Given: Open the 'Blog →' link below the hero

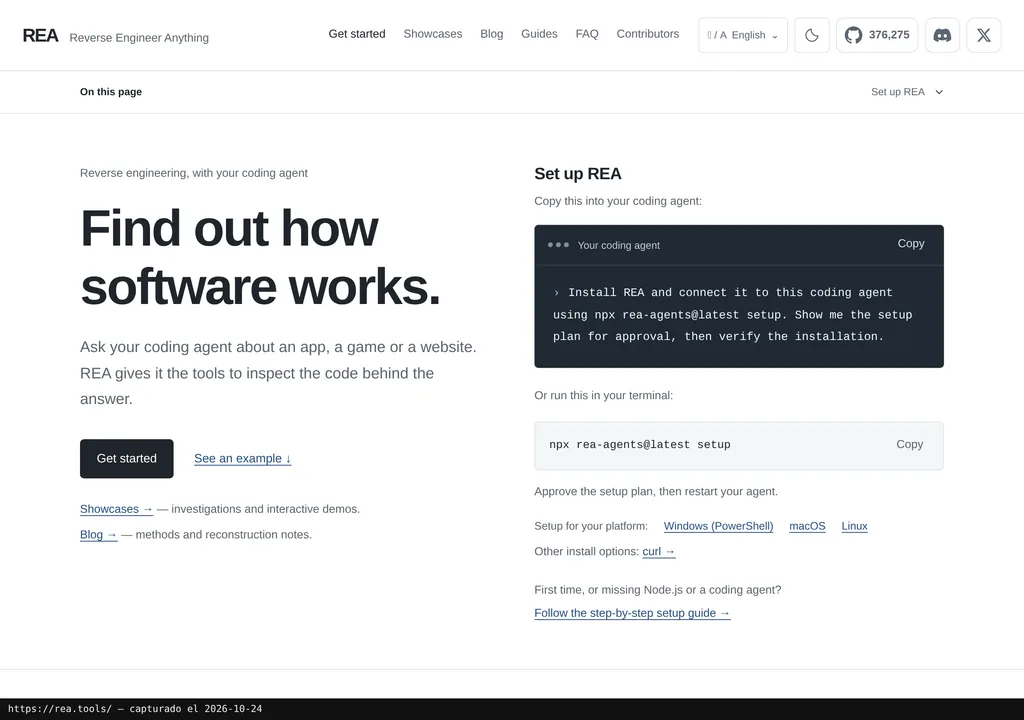Looking at the screenshot, I should (99, 534).
